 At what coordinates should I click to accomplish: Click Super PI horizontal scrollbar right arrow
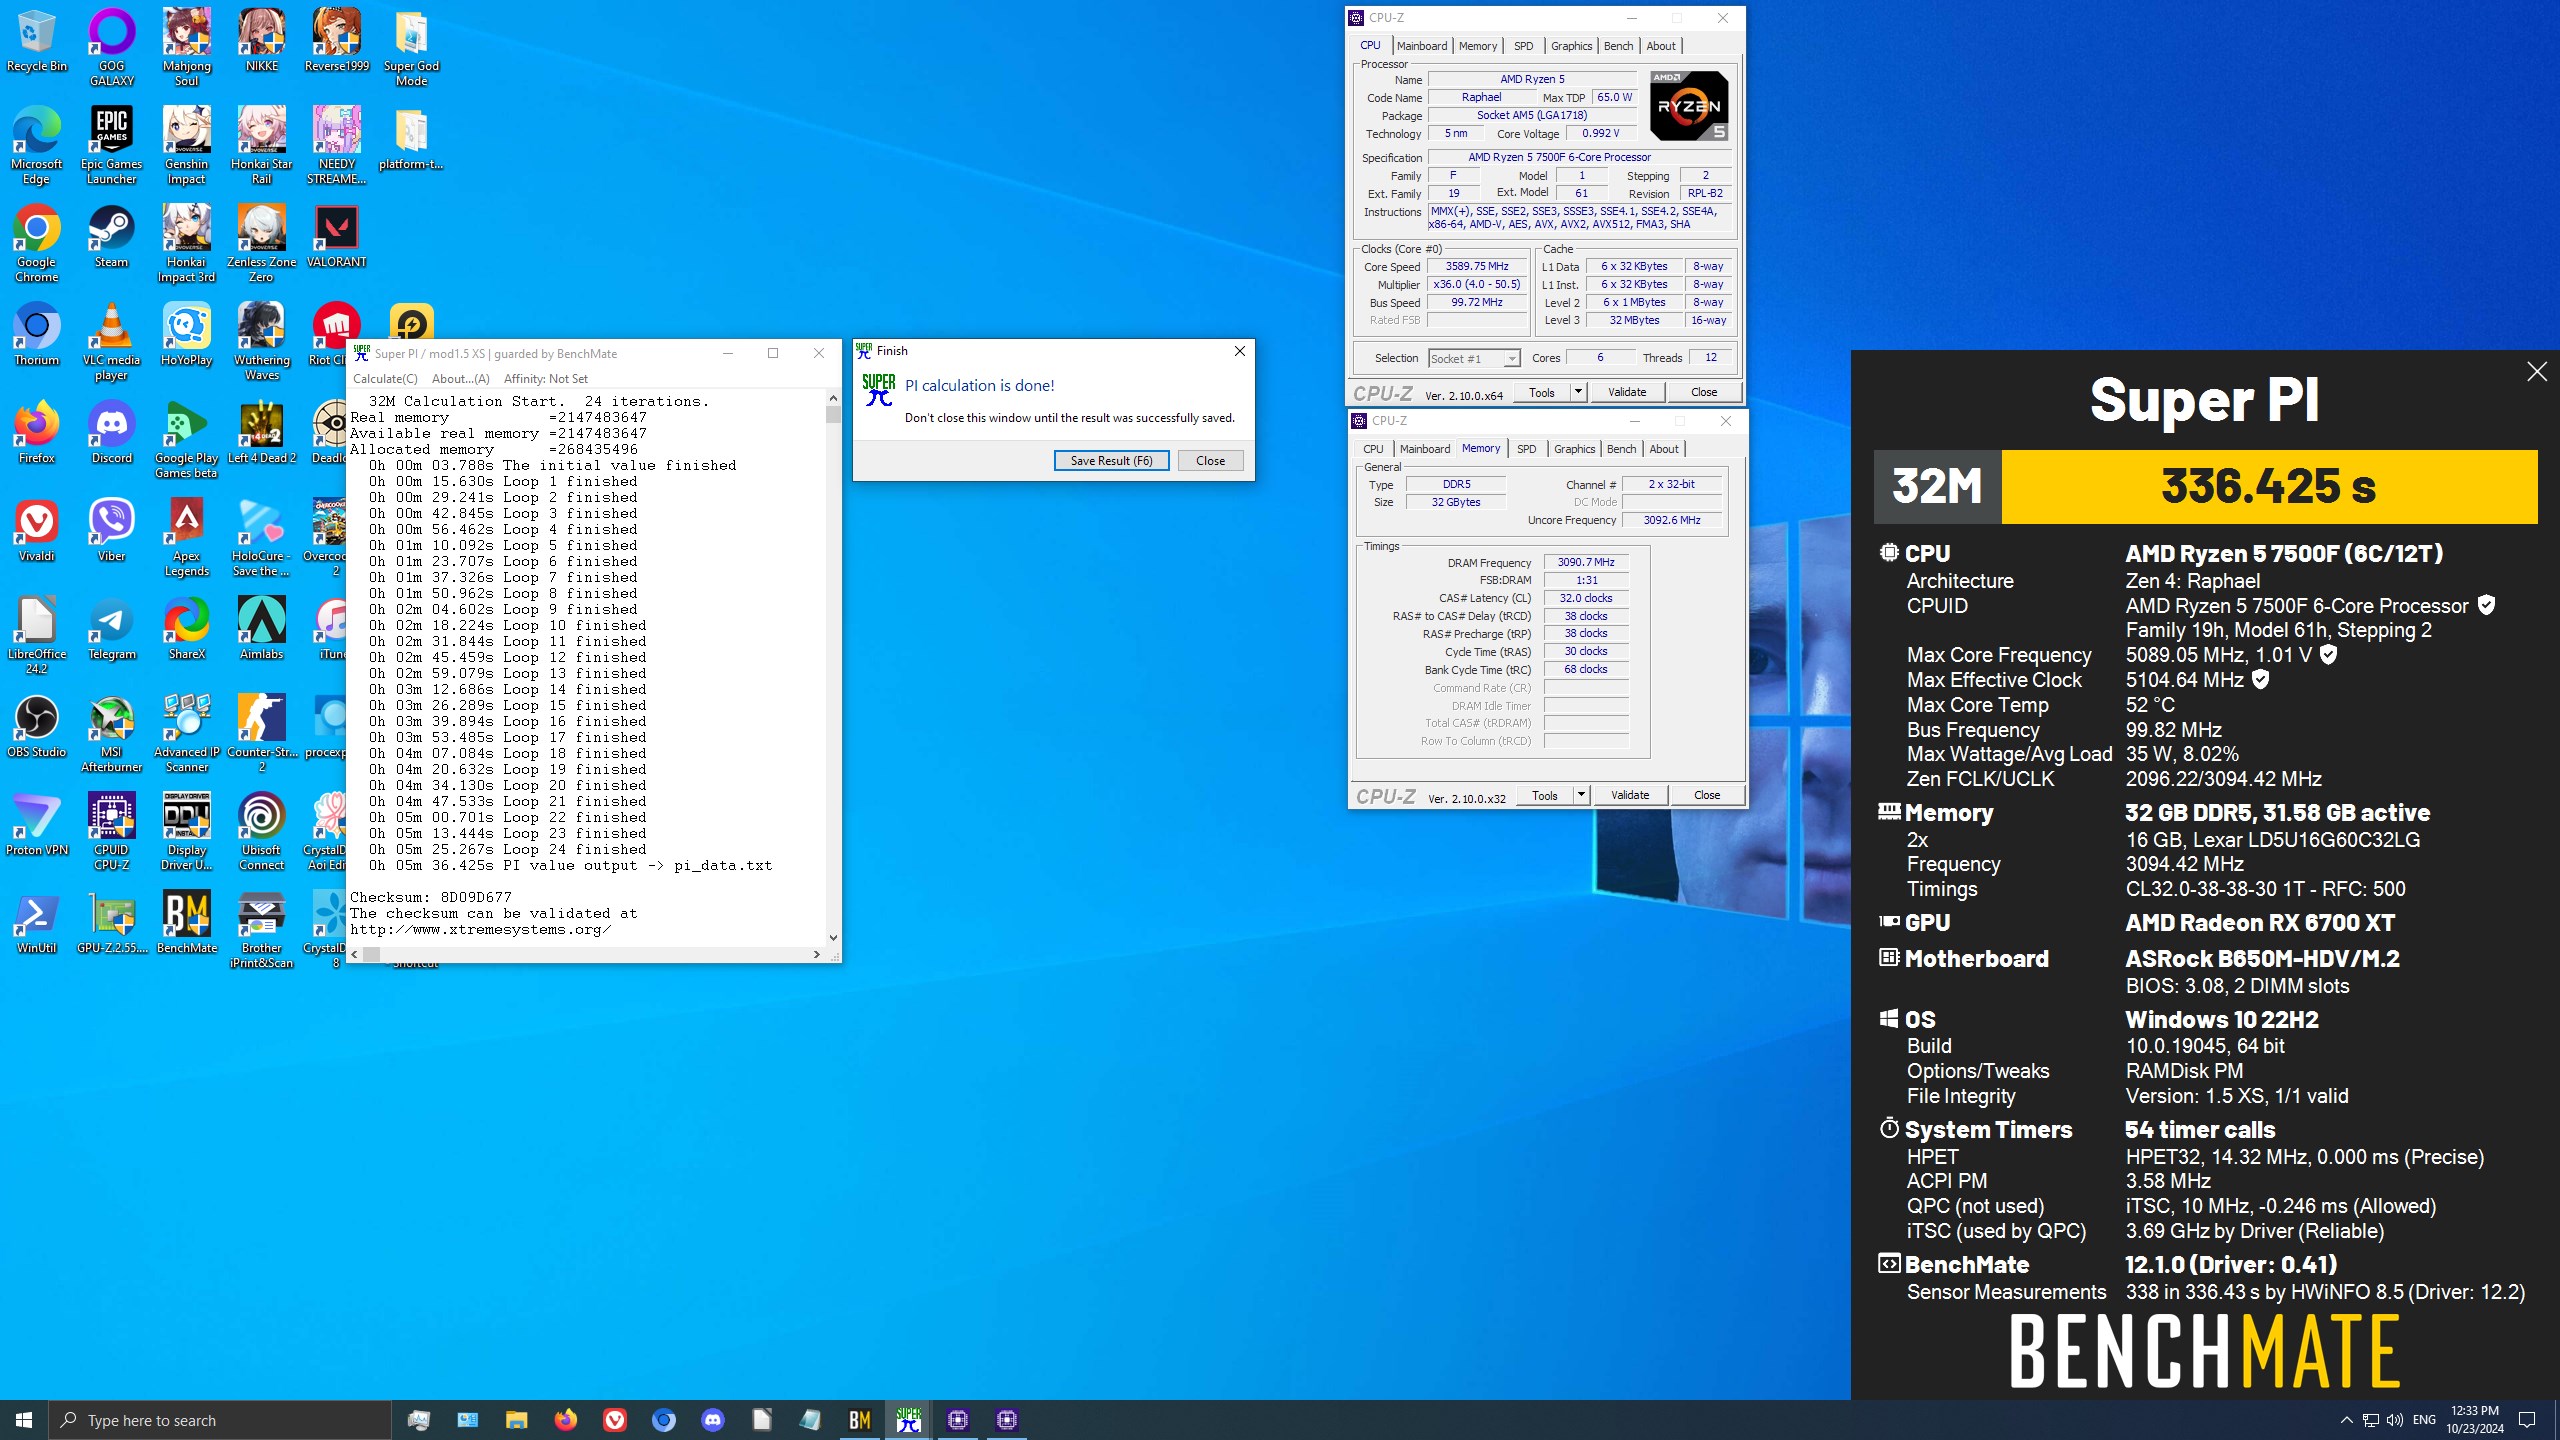(817, 955)
